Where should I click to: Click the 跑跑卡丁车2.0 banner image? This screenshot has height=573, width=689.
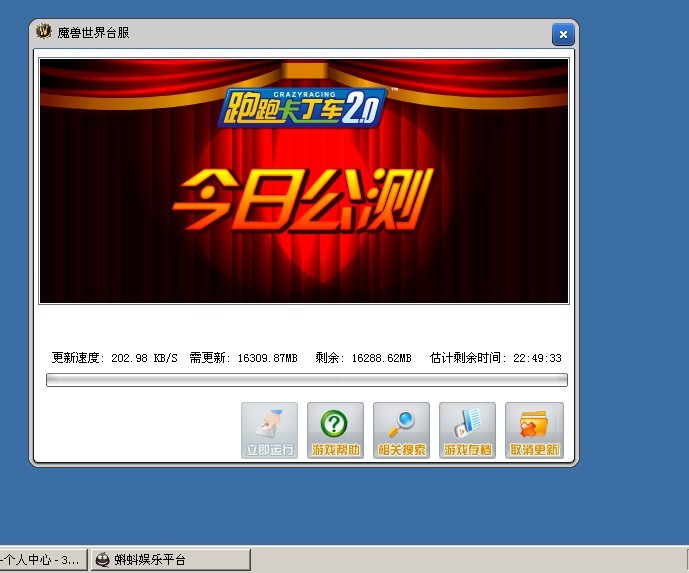[x=304, y=181]
